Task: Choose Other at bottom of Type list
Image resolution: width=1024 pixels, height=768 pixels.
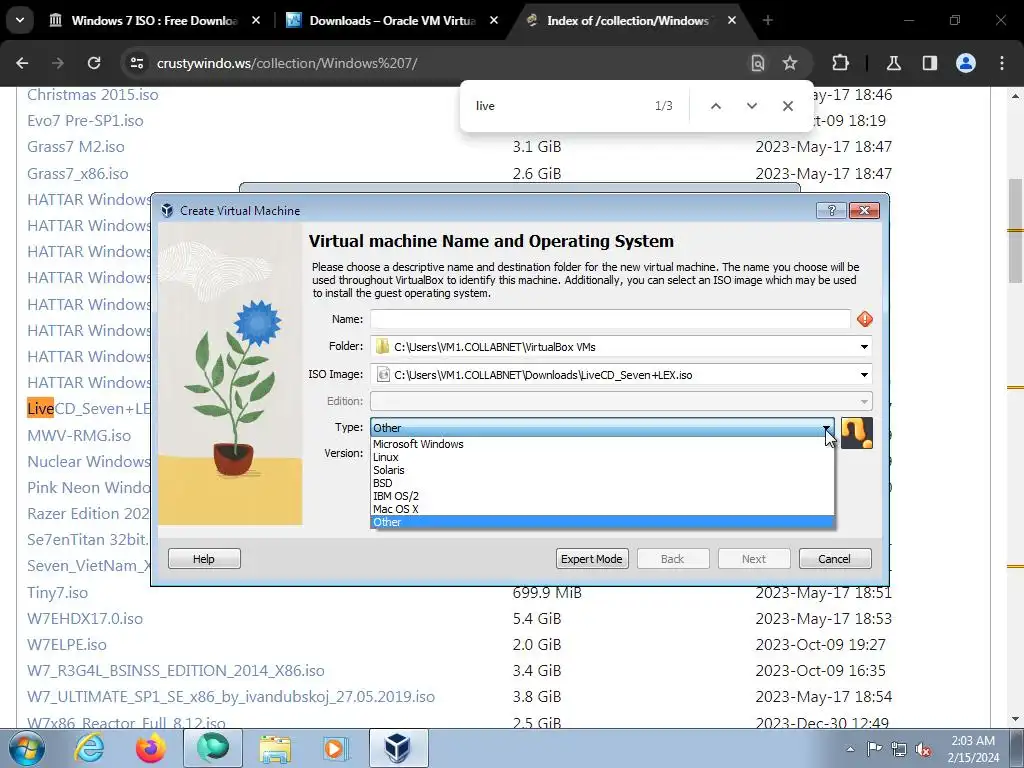Action: 602,522
